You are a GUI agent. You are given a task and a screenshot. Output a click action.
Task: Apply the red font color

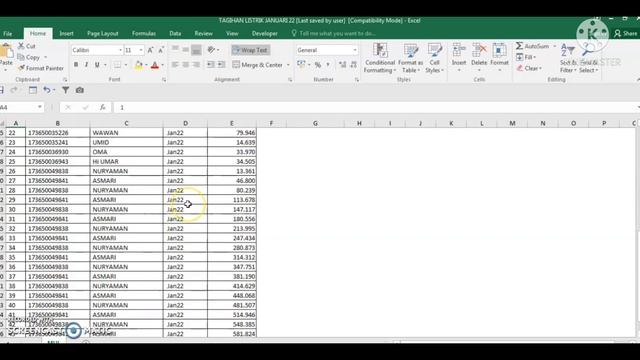coord(155,65)
